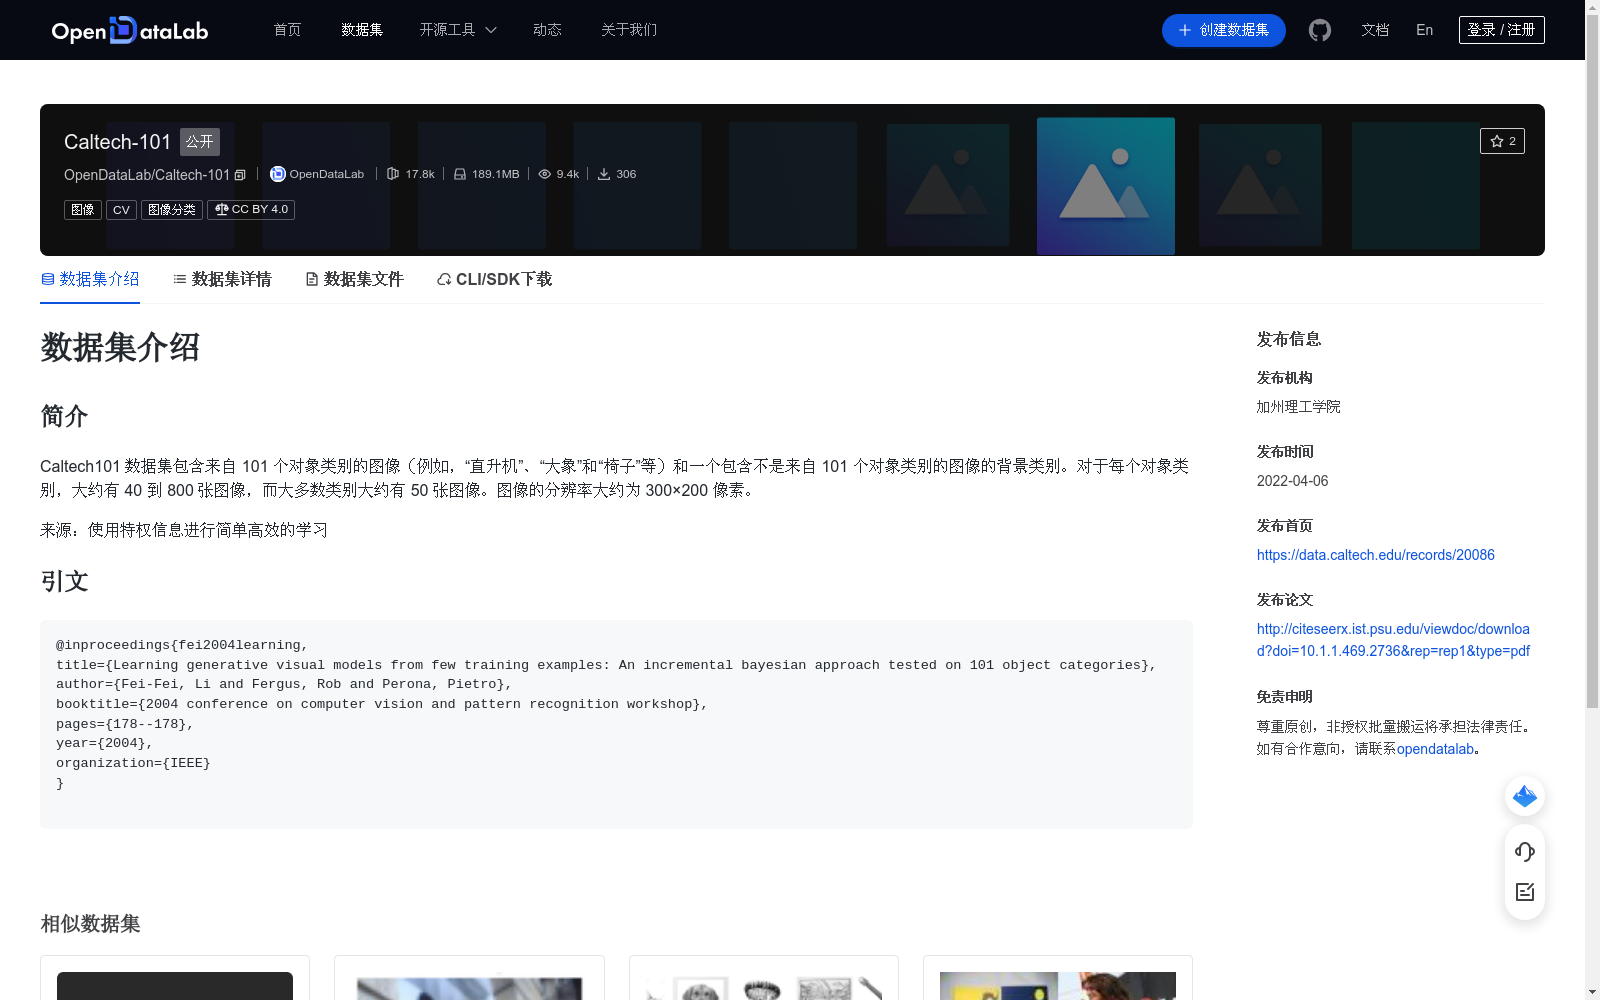
Task: Open first similar dataset card
Action: 175,978
